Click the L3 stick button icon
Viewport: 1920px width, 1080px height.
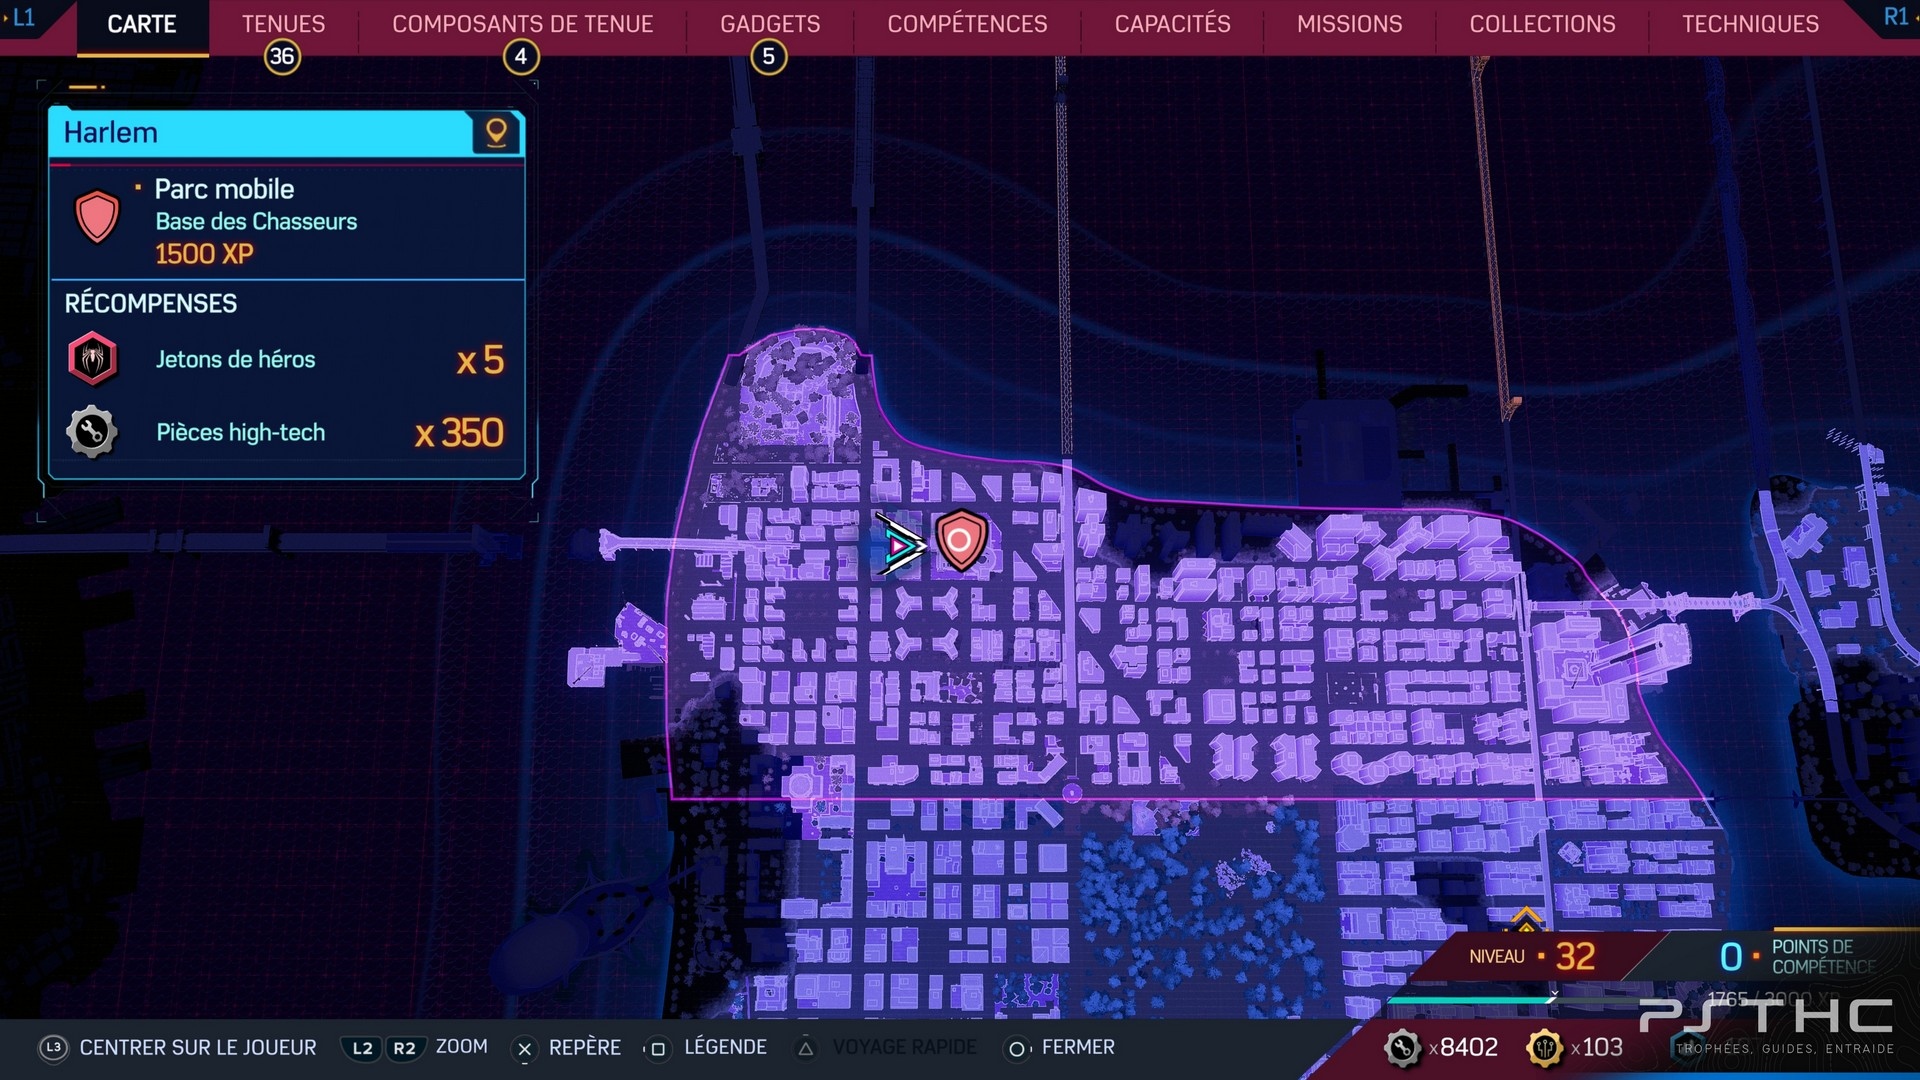coord(54,1047)
